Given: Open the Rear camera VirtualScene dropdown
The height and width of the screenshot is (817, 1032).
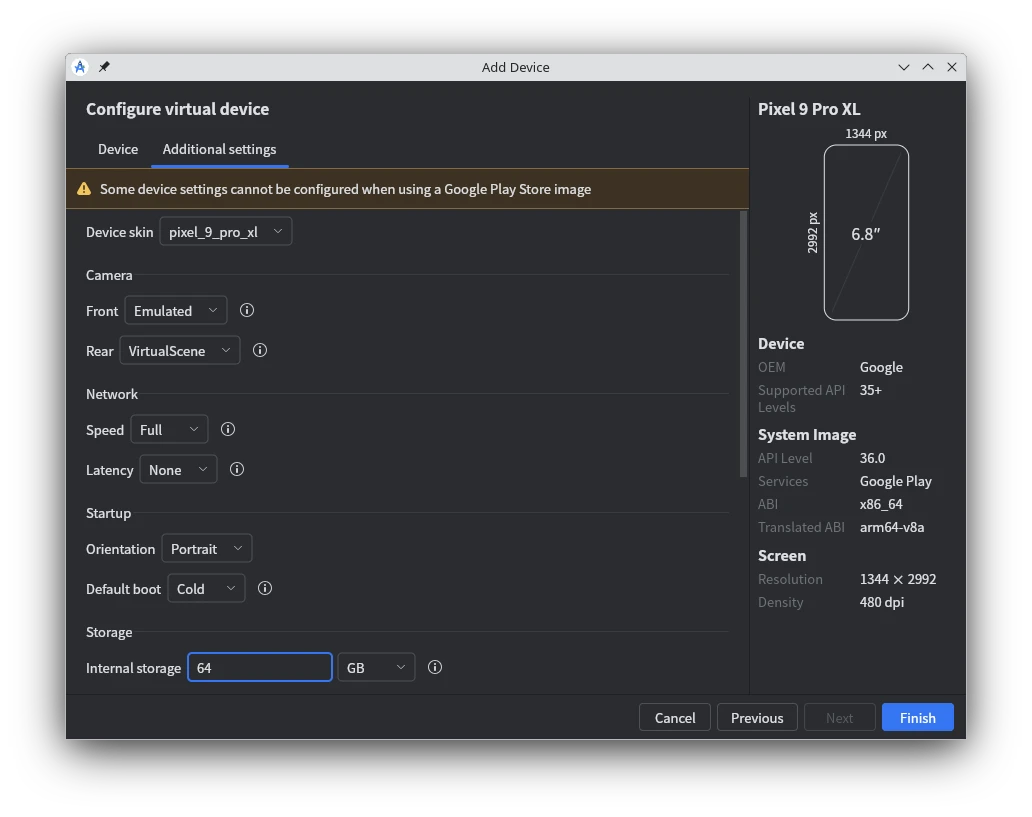Looking at the screenshot, I should click(180, 351).
